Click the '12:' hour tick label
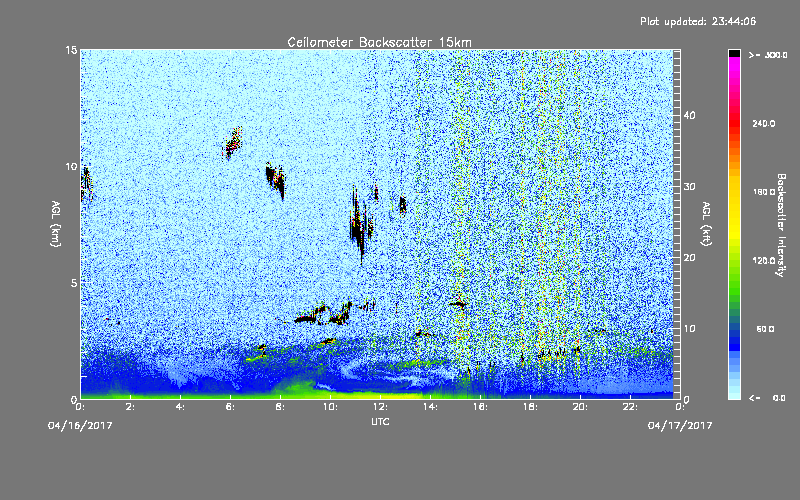This screenshot has width=800, height=500. click(380, 407)
